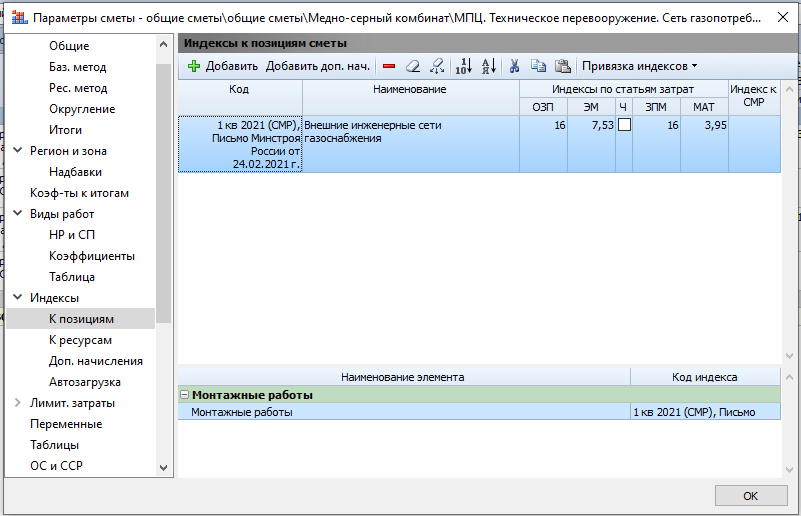Select Надбавки in the tree
Image resolution: width=801 pixels, height=516 pixels.
(x=76, y=172)
